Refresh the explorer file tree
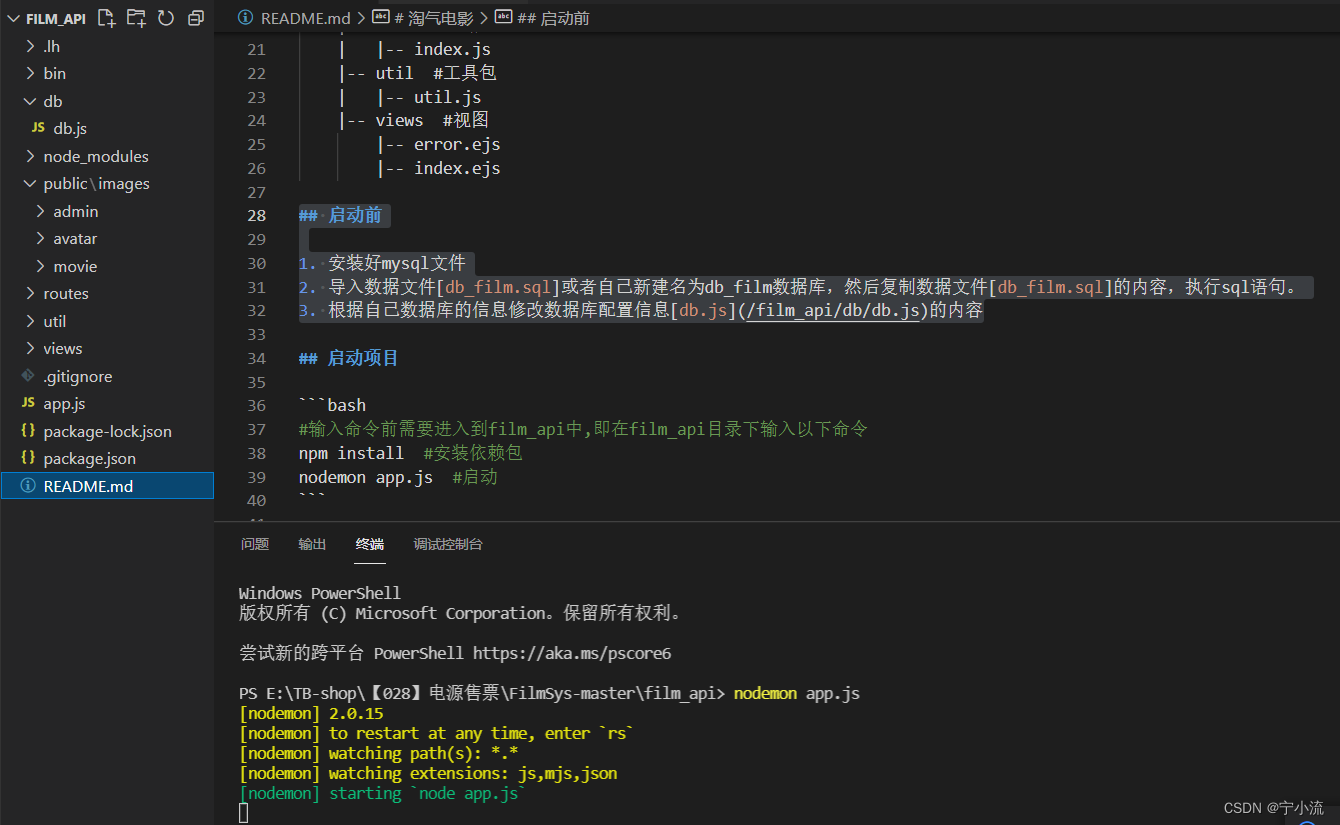Viewport: 1340px width, 825px height. tap(166, 18)
